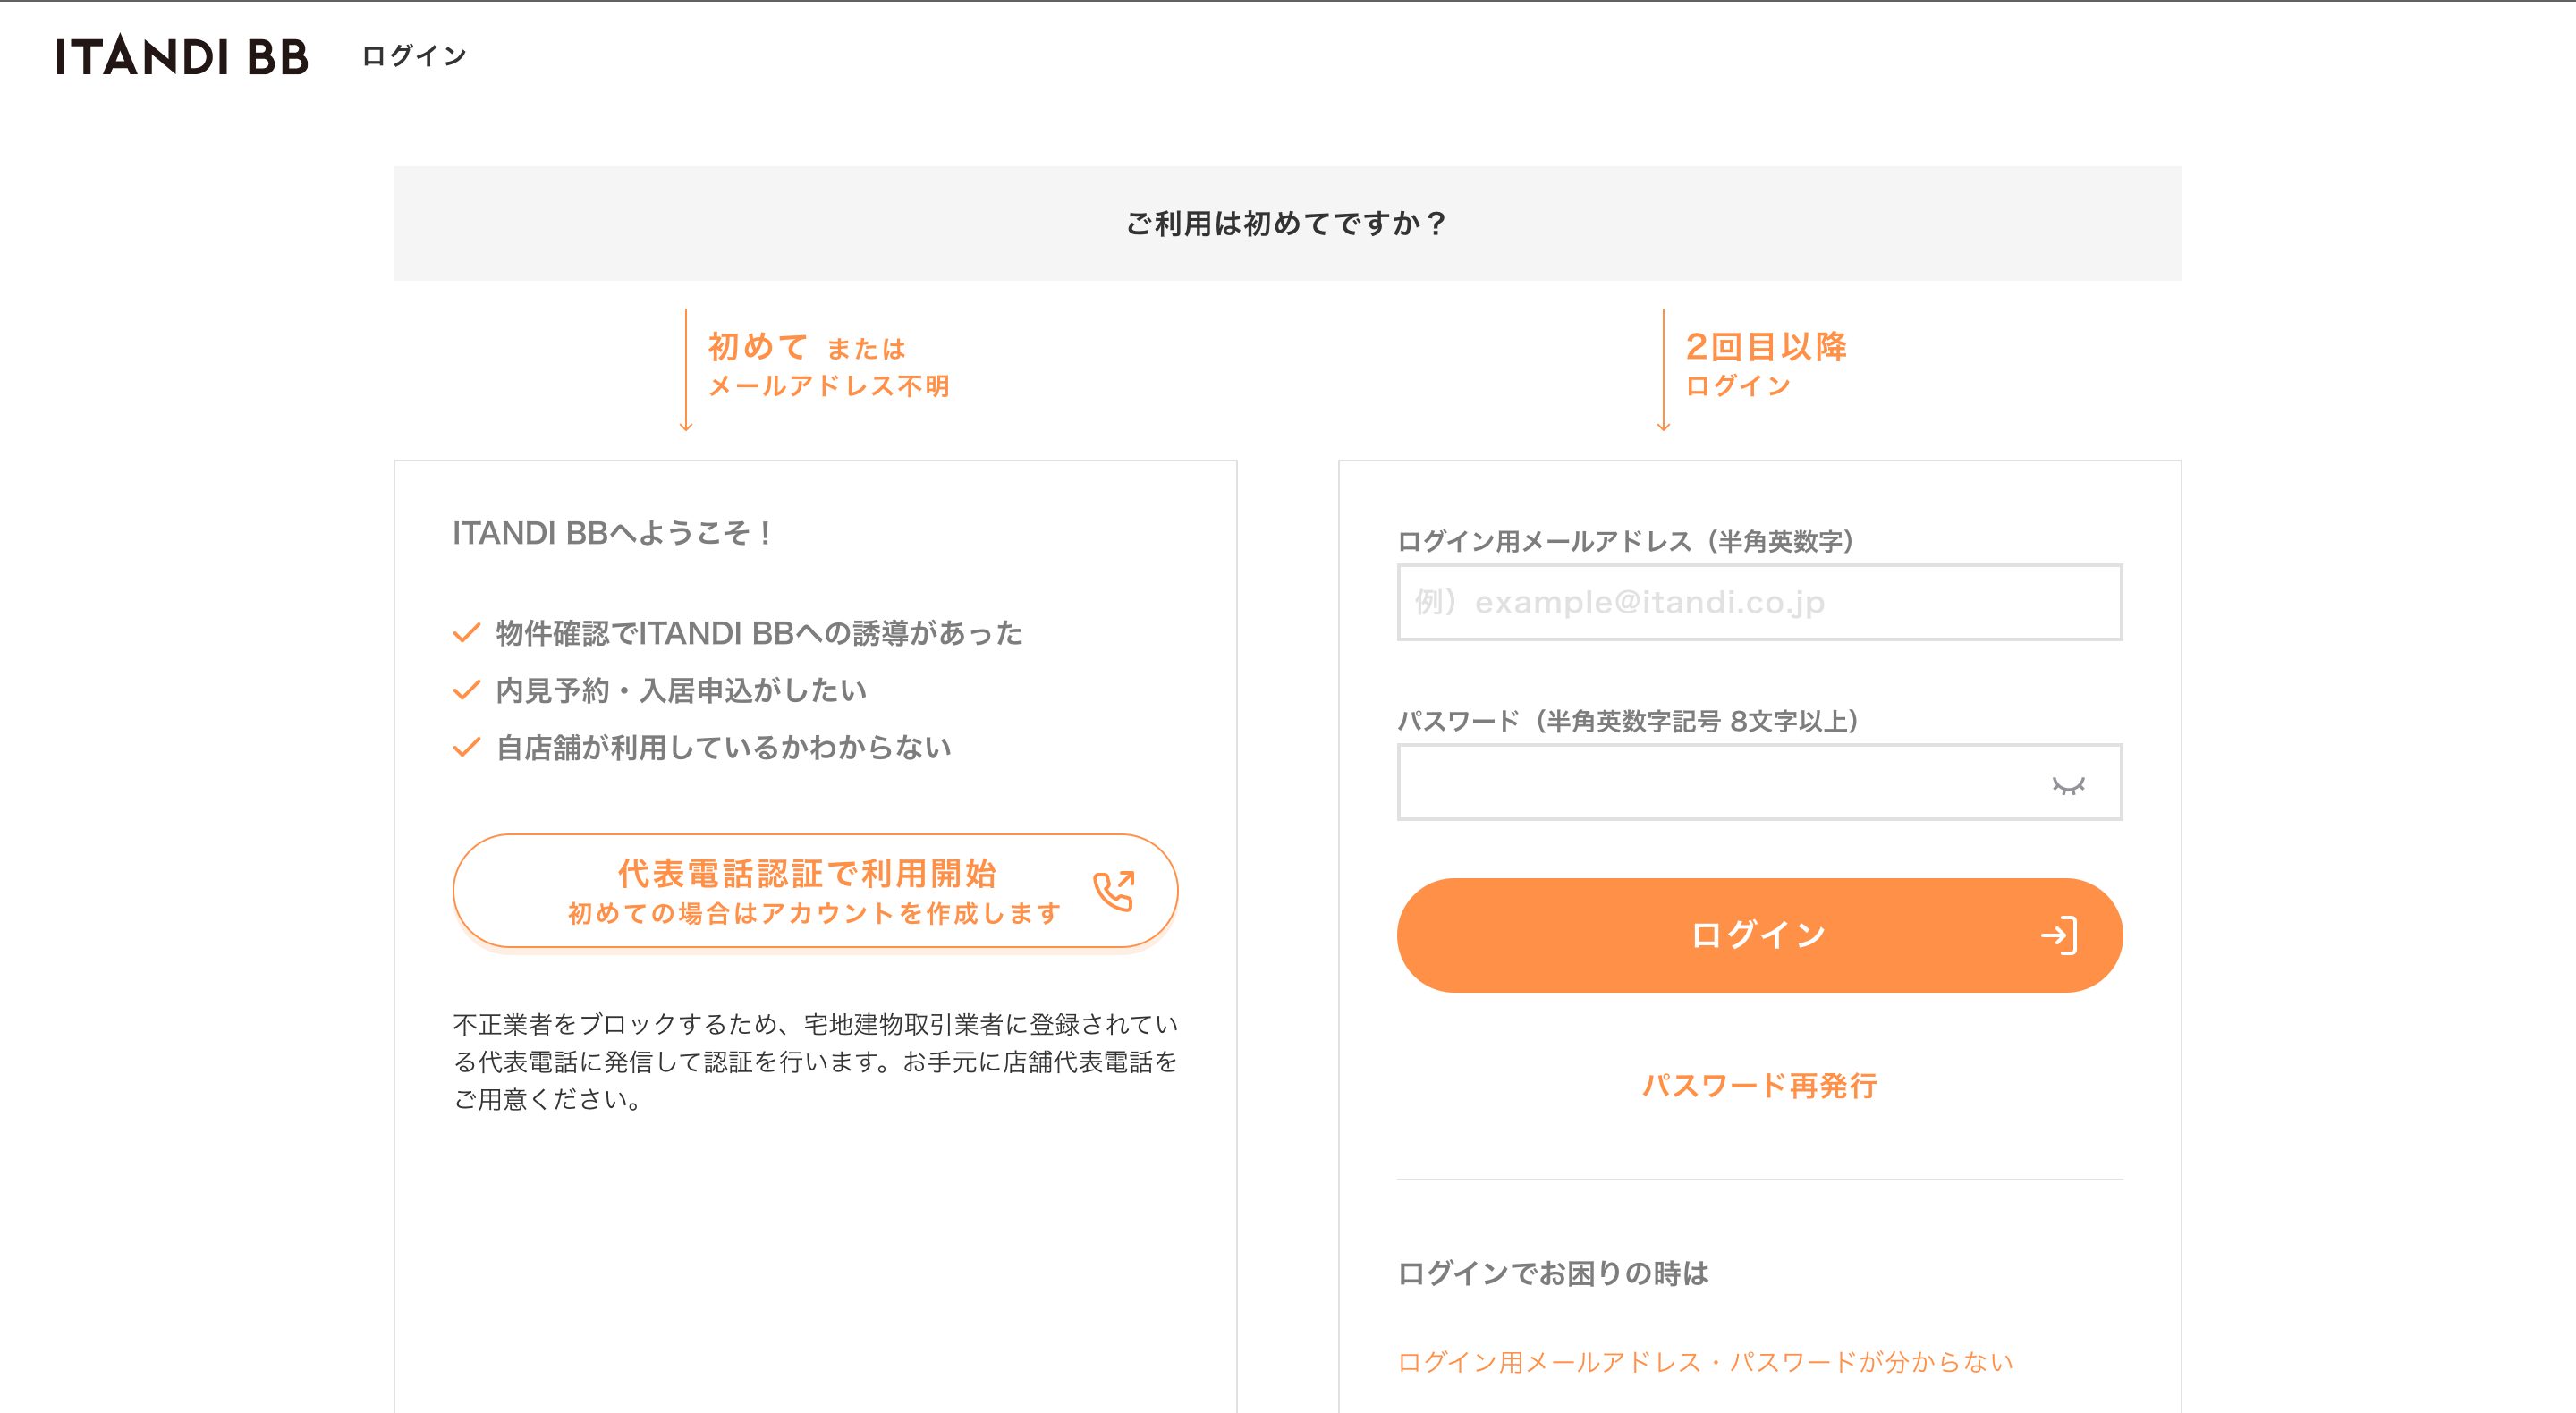
Task: Click the ログインでお困りの時は heading
Action: pyautogui.click(x=1553, y=1273)
